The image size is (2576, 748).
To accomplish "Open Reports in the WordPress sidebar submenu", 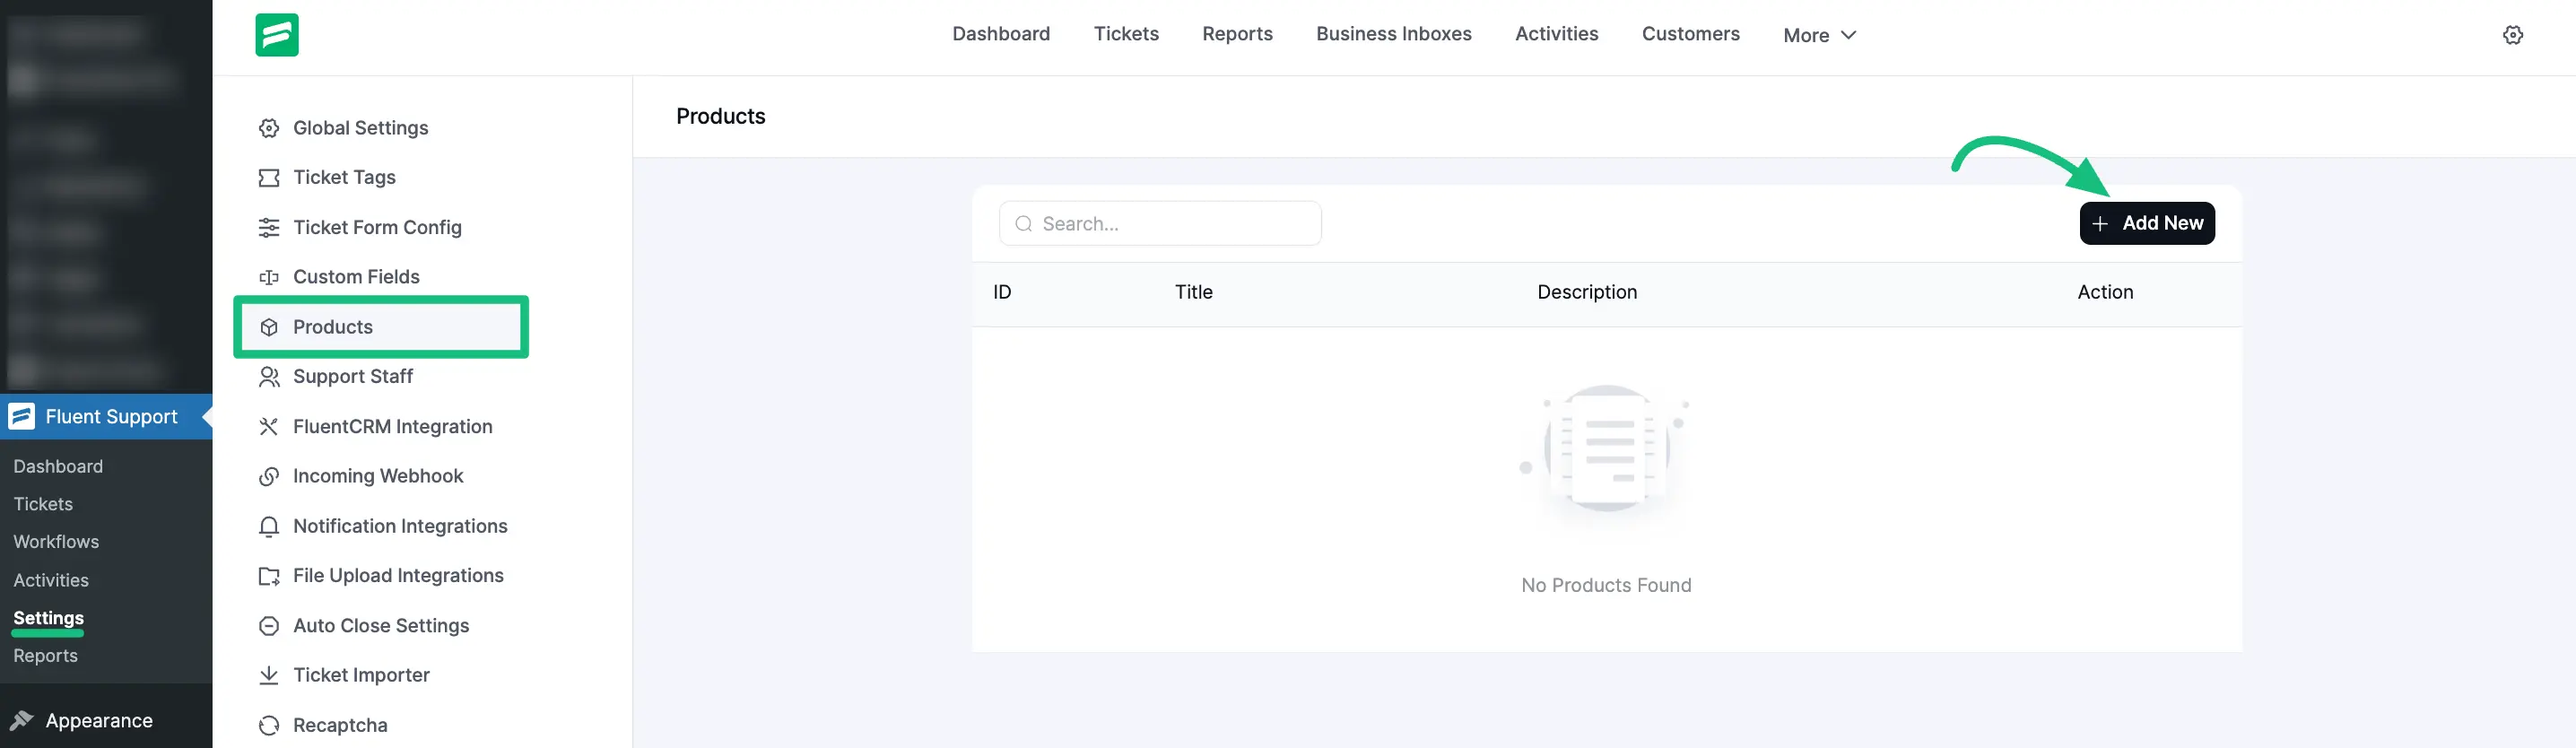I will [45, 656].
